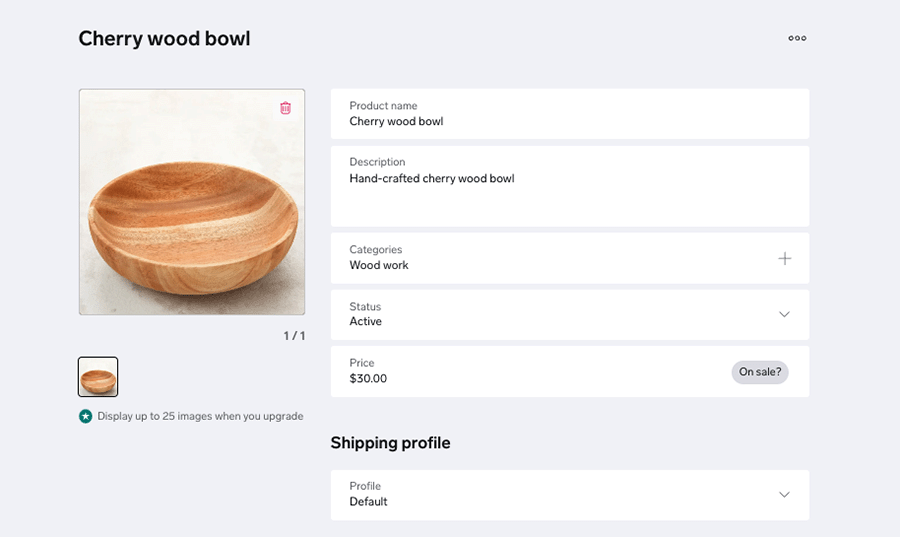Edit the Product name field

click(570, 114)
